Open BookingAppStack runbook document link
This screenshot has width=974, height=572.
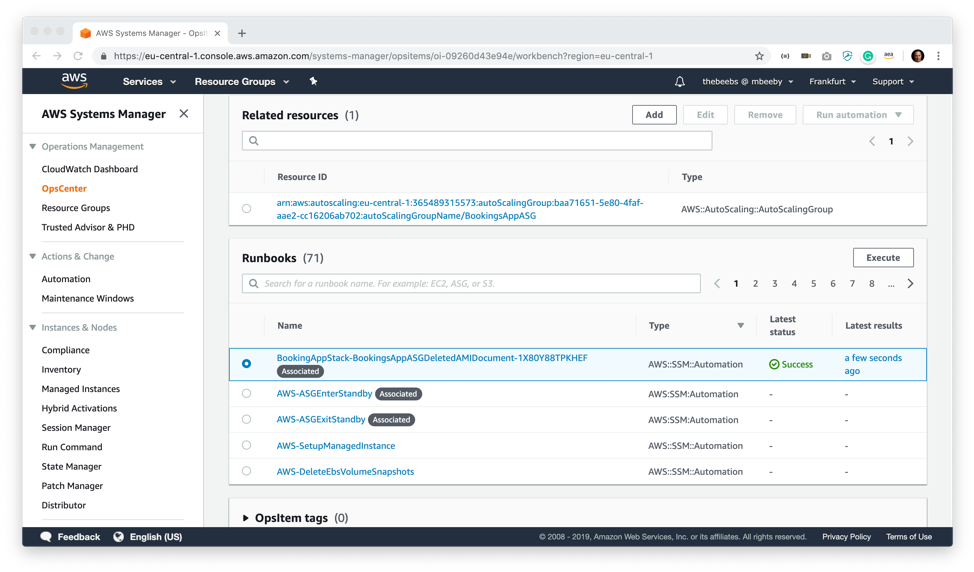pos(432,358)
